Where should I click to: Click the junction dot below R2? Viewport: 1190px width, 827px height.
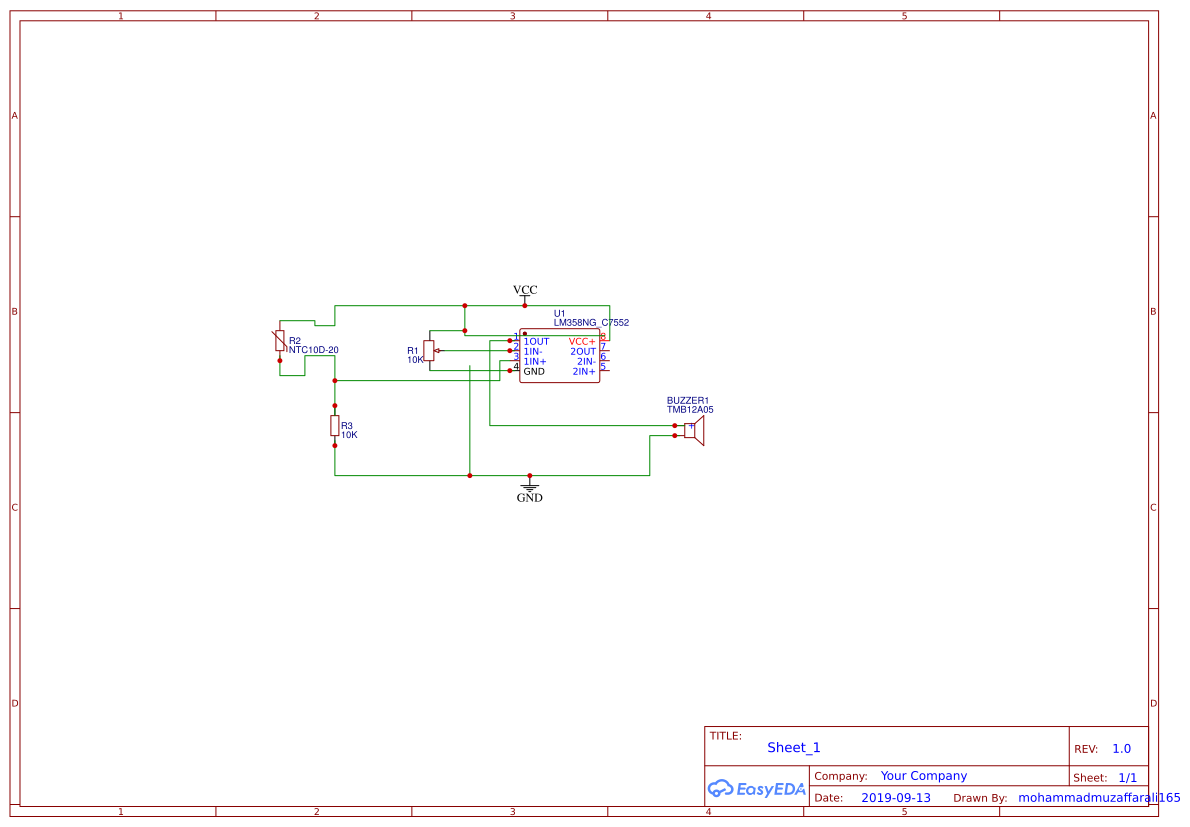279,360
